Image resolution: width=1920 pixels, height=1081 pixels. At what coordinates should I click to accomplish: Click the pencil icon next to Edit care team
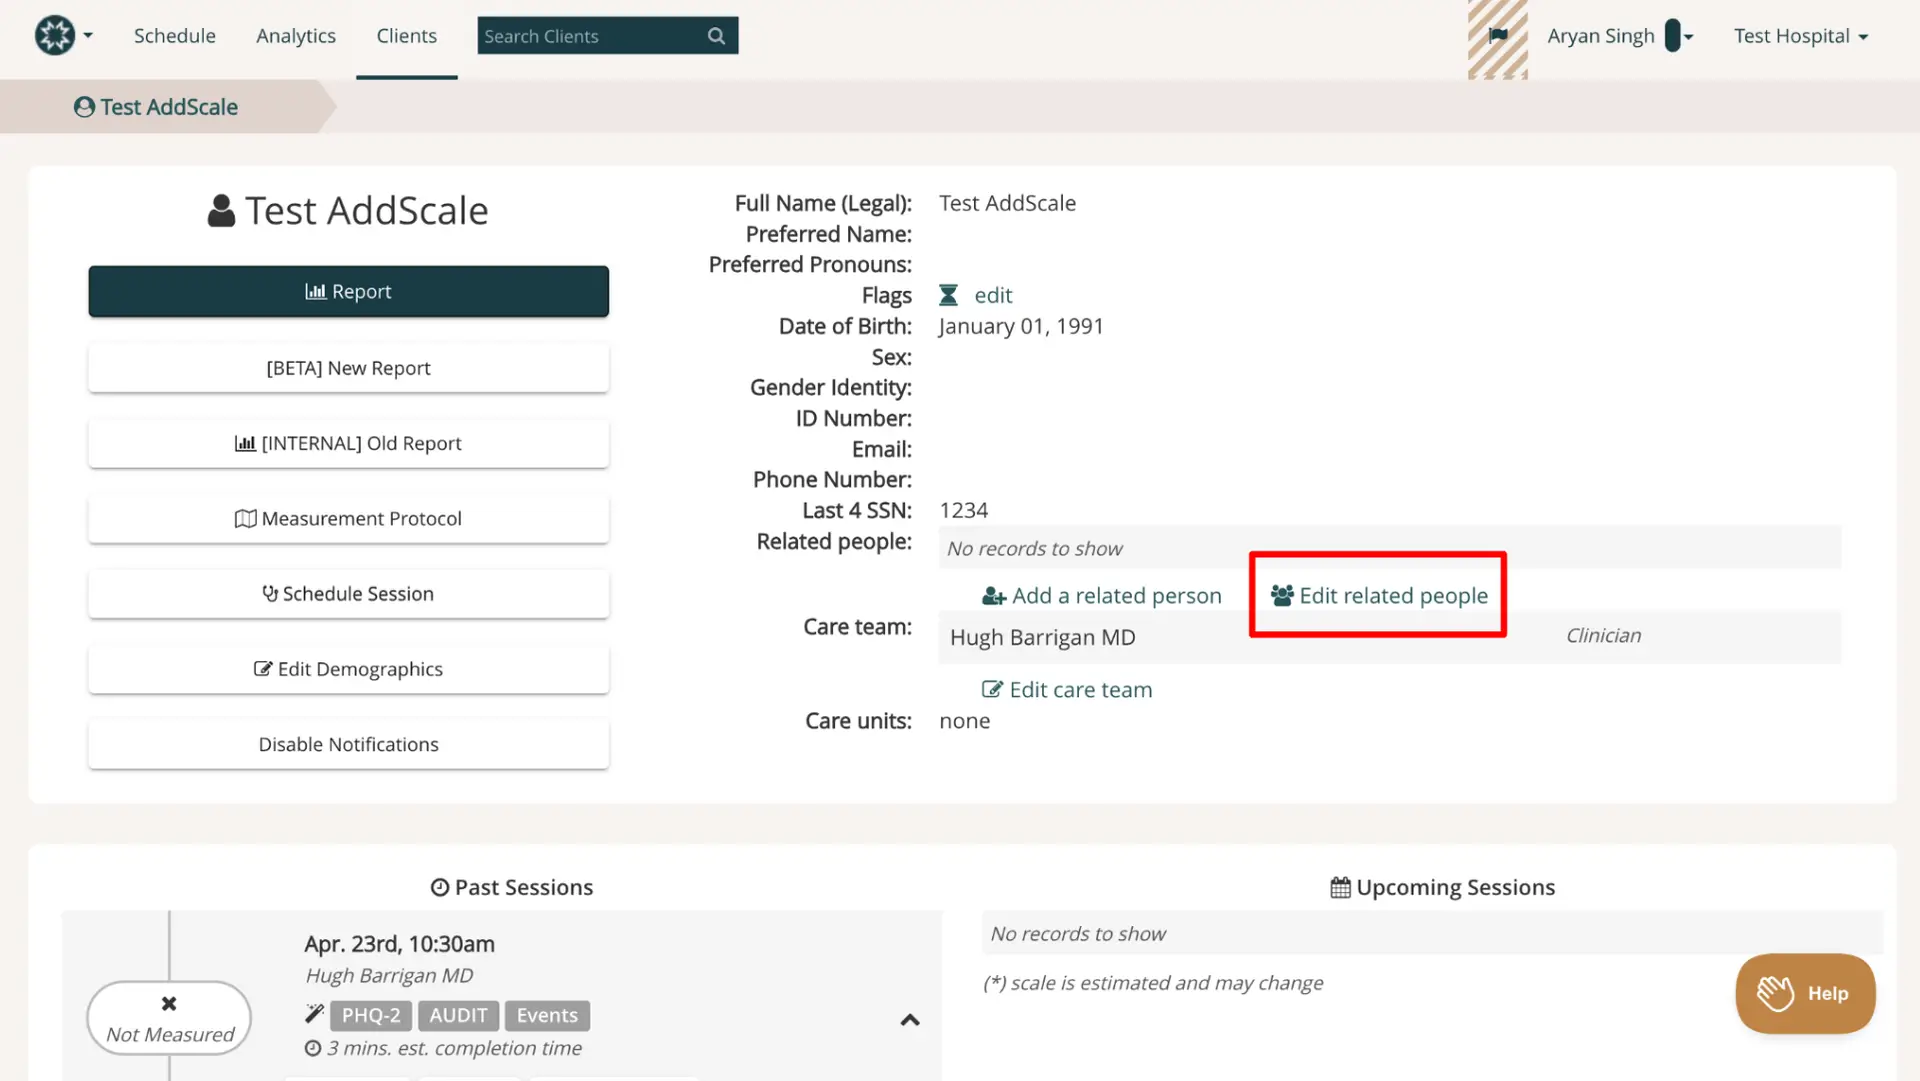(x=992, y=689)
